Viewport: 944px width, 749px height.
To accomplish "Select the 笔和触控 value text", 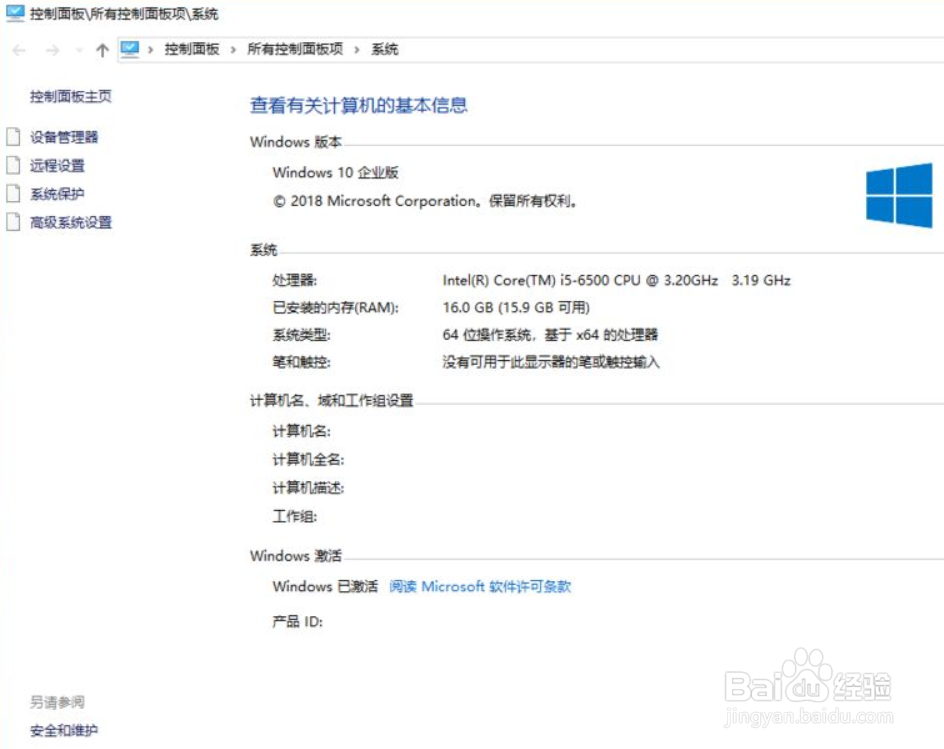I will pos(551,362).
